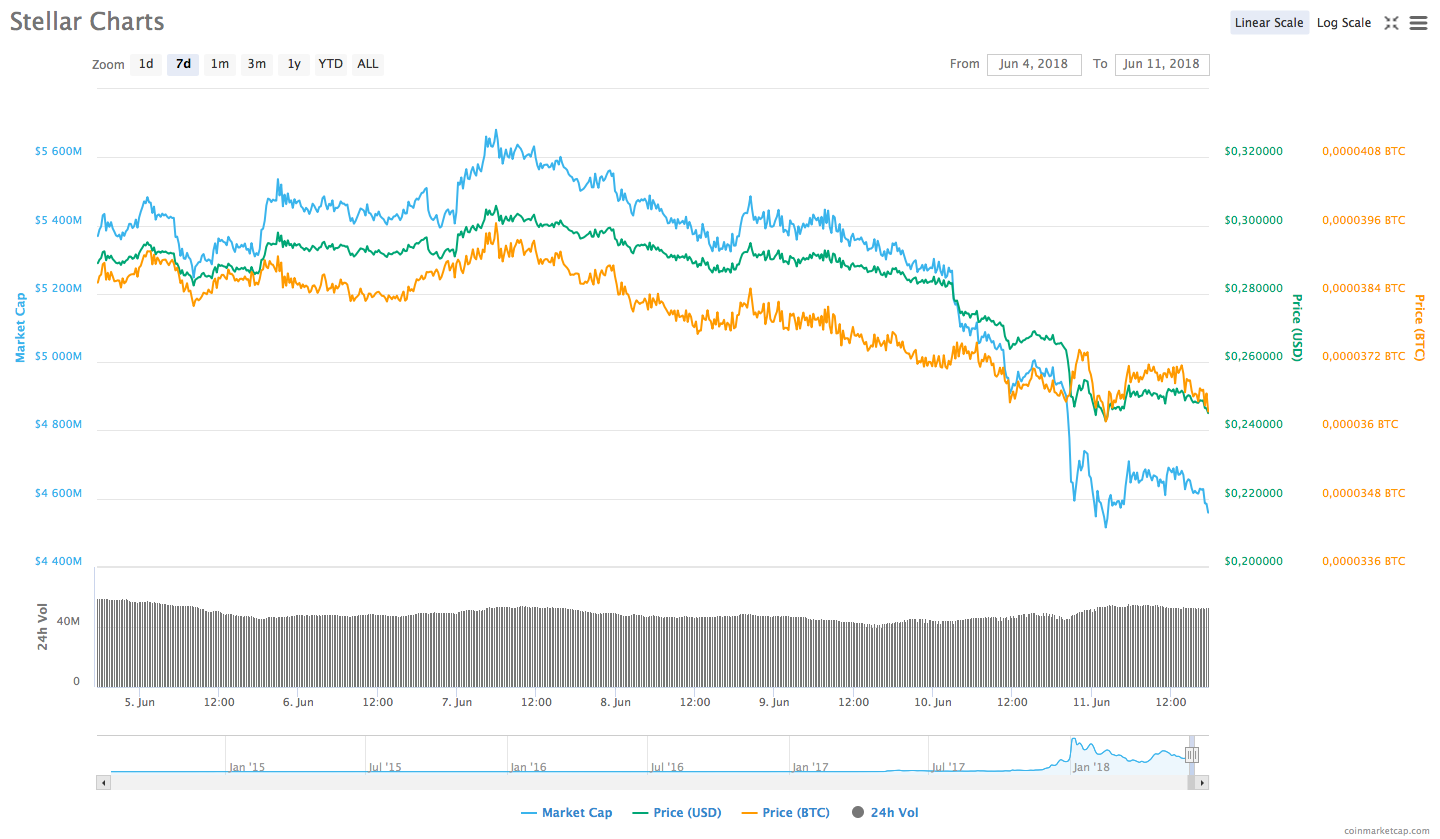Click the 0,0000336 BTC axis label
1440x839 pixels.
coord(1363,562)
